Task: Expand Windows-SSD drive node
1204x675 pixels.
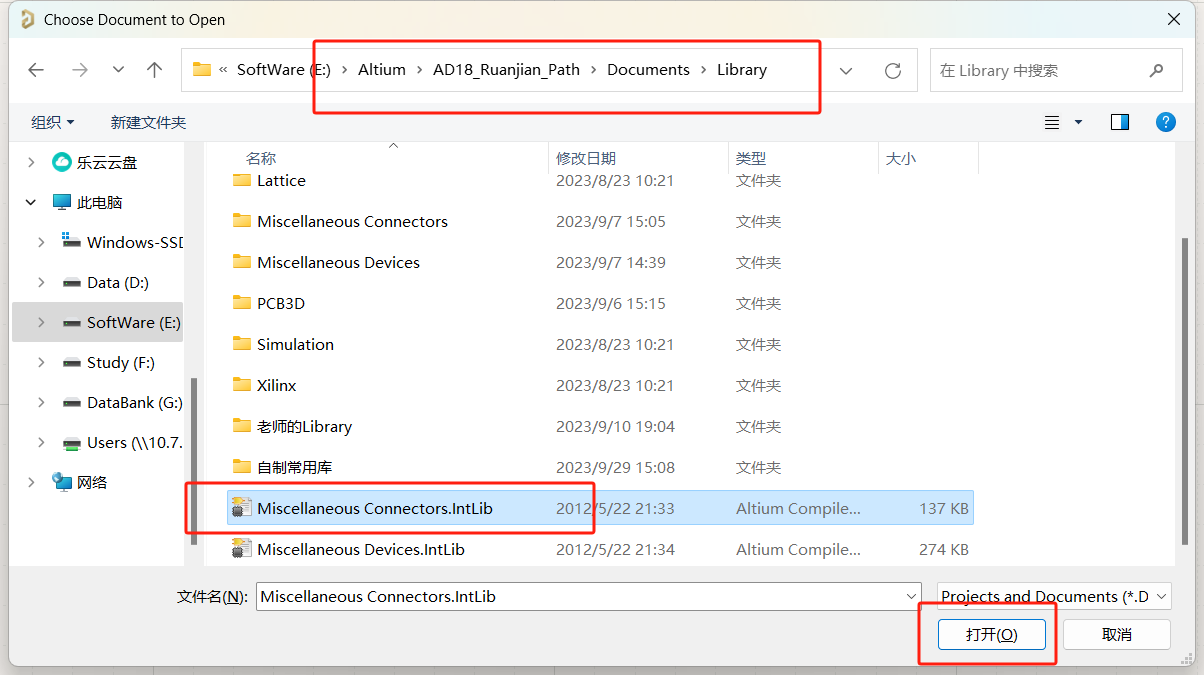Action: click(x=41, y=242)
